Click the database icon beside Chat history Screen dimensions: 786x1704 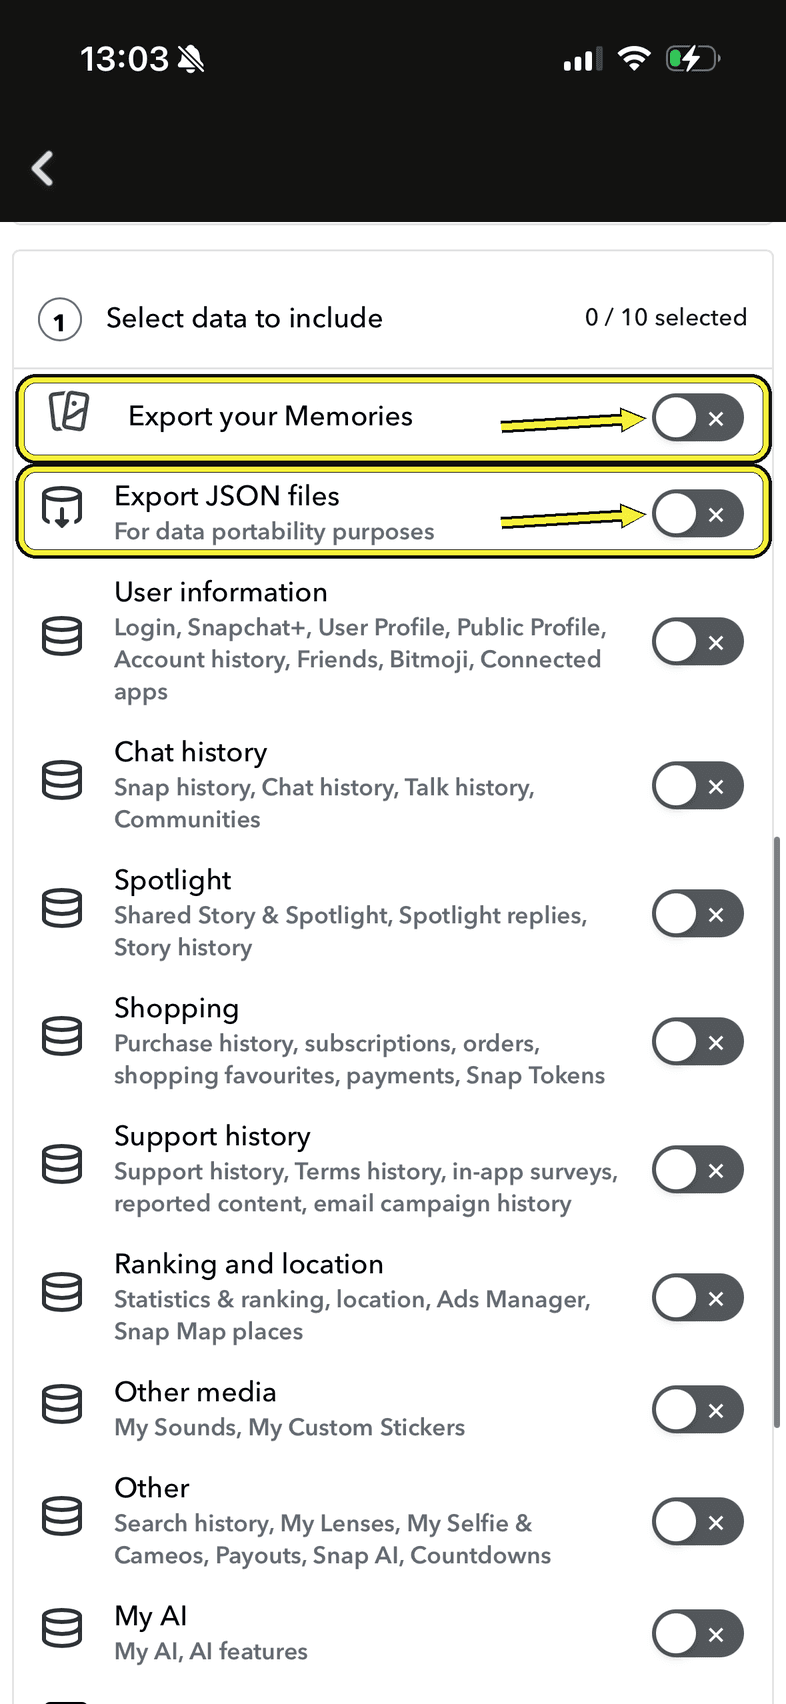tap(62, 780)
